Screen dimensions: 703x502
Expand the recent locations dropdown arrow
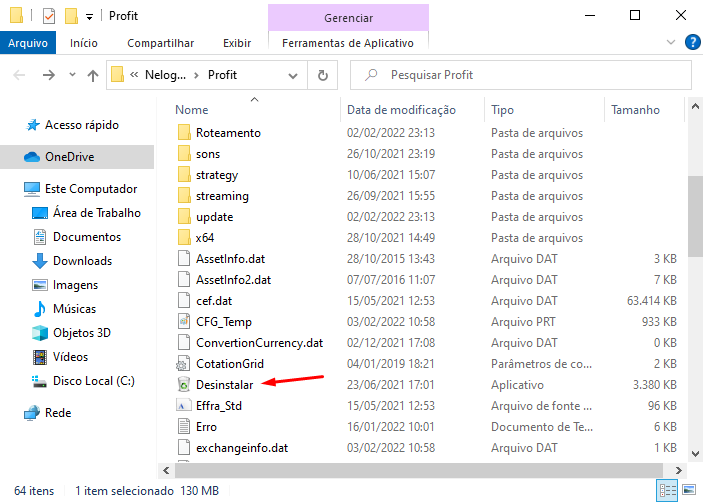[70, 76]
